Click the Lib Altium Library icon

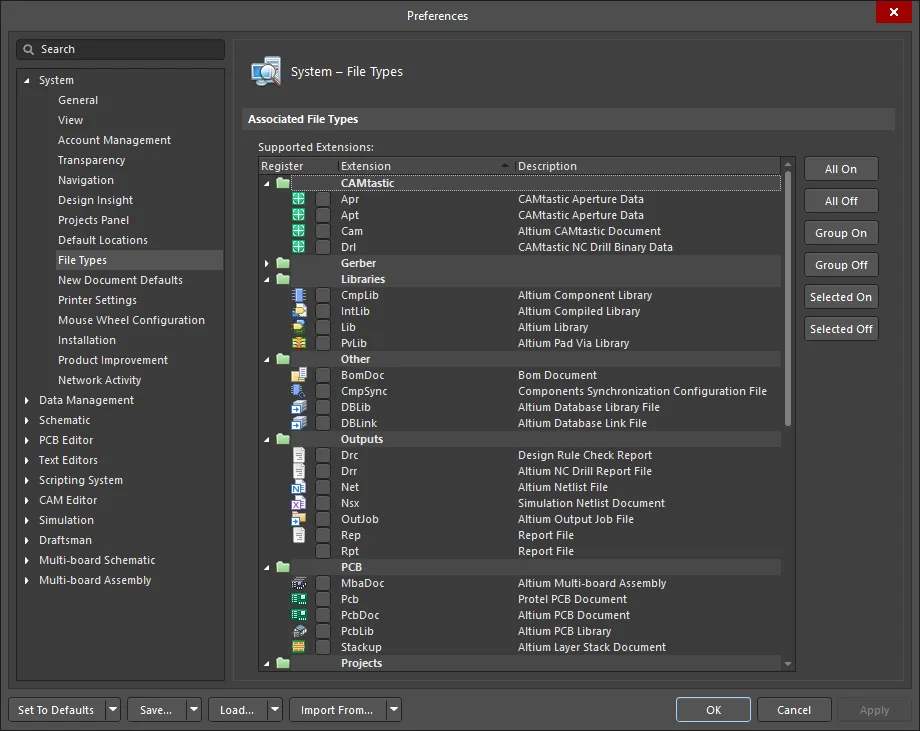(x=299, y=327)
